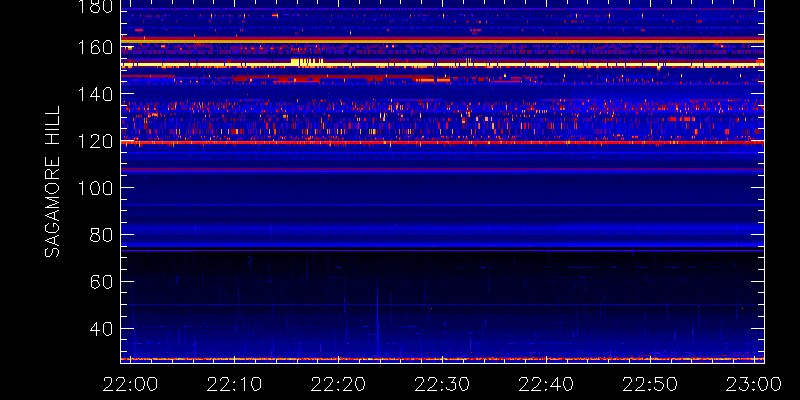800x400 pixels.
Task: Click the 100 frequency axis label
Action: tap(95, 188)
